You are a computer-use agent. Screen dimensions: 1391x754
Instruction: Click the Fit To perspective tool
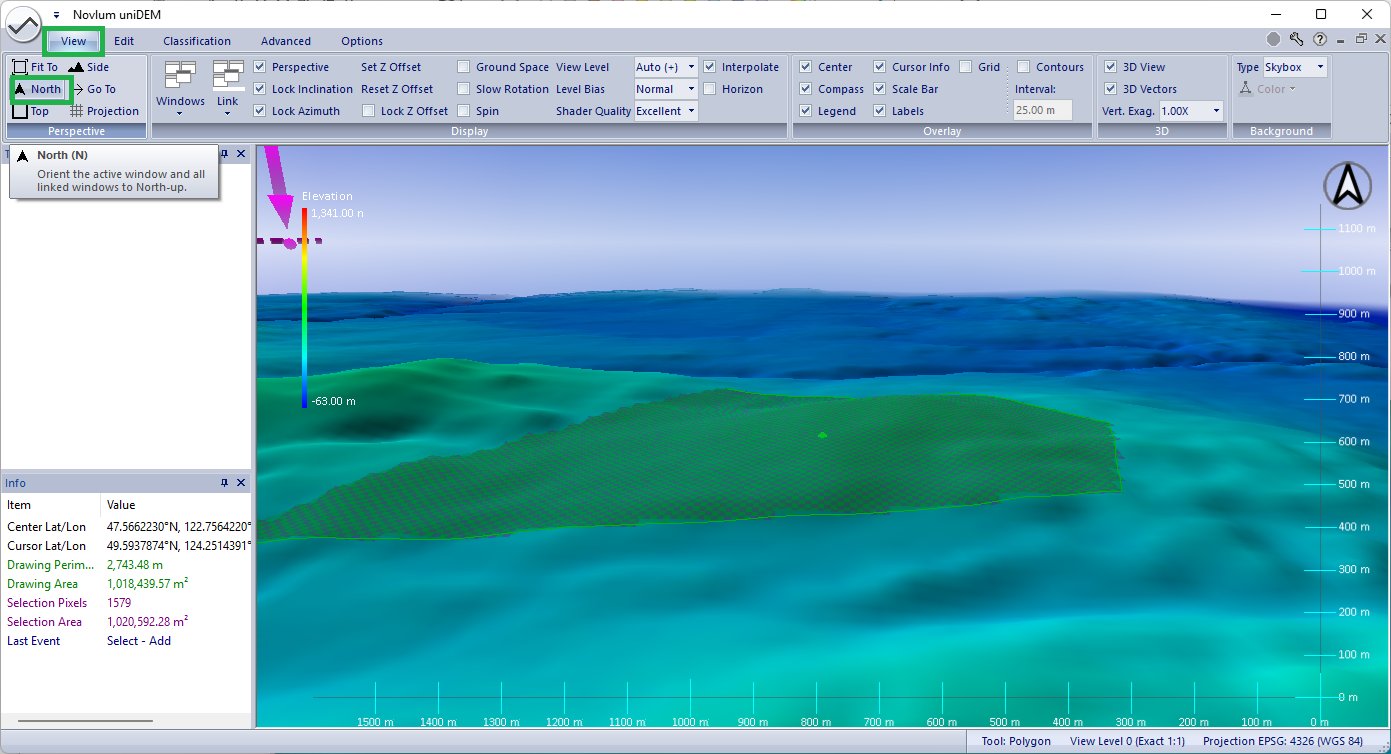point(35,67)
